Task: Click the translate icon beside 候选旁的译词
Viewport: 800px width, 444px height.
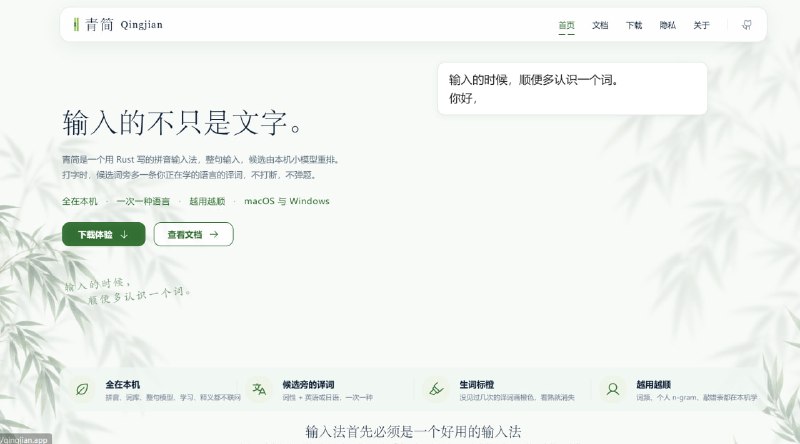Action: coord(259,389)
